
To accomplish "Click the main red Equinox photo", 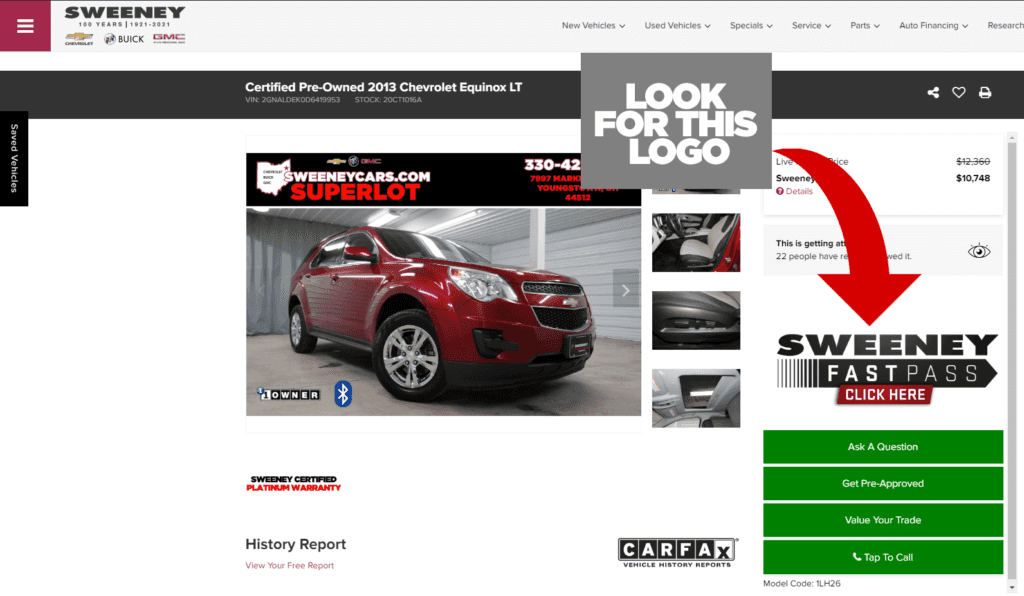I will pyautogui.click(x=443, y=311).
